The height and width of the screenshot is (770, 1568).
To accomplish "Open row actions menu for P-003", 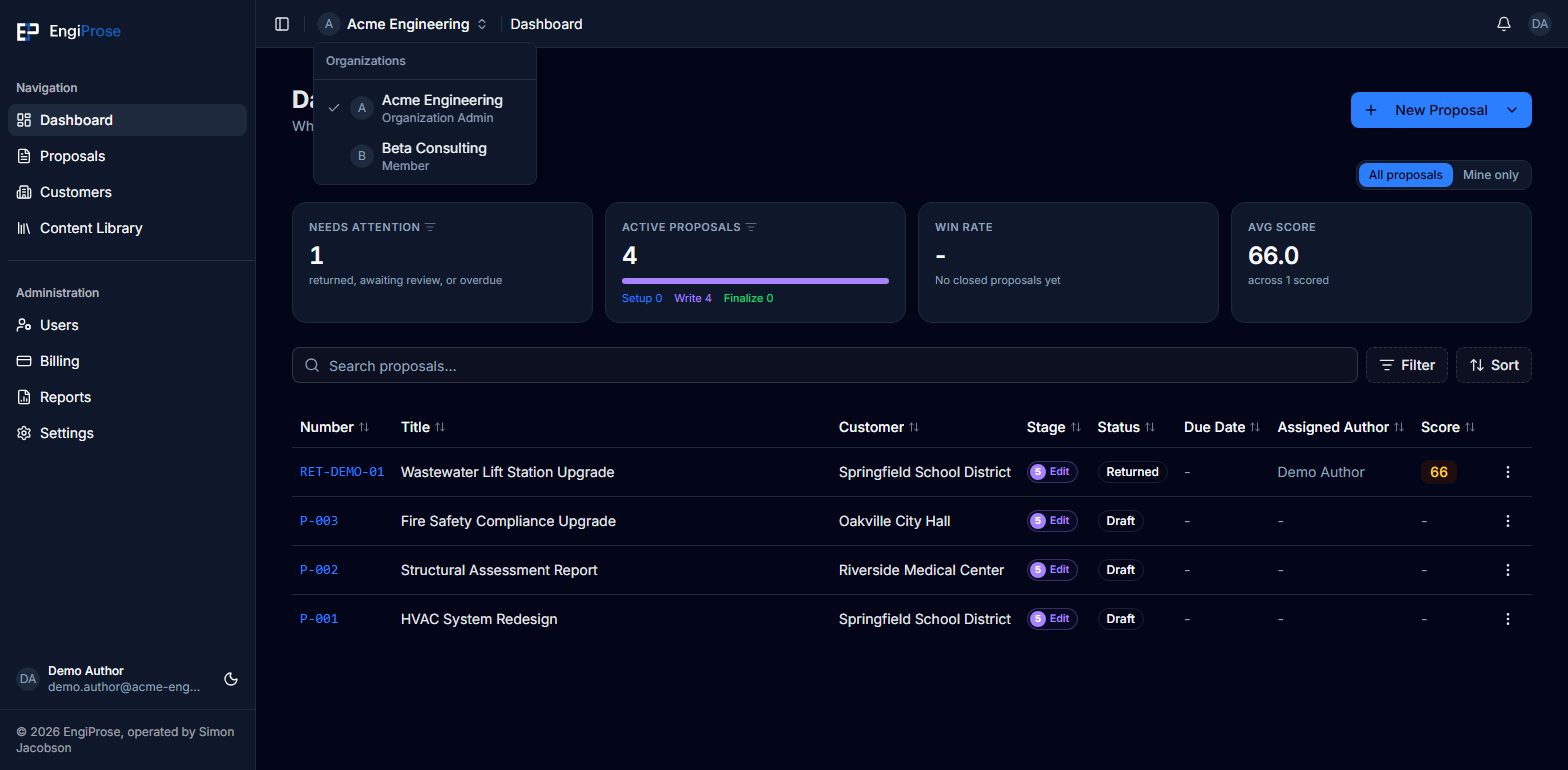I will coord(1508,521).
